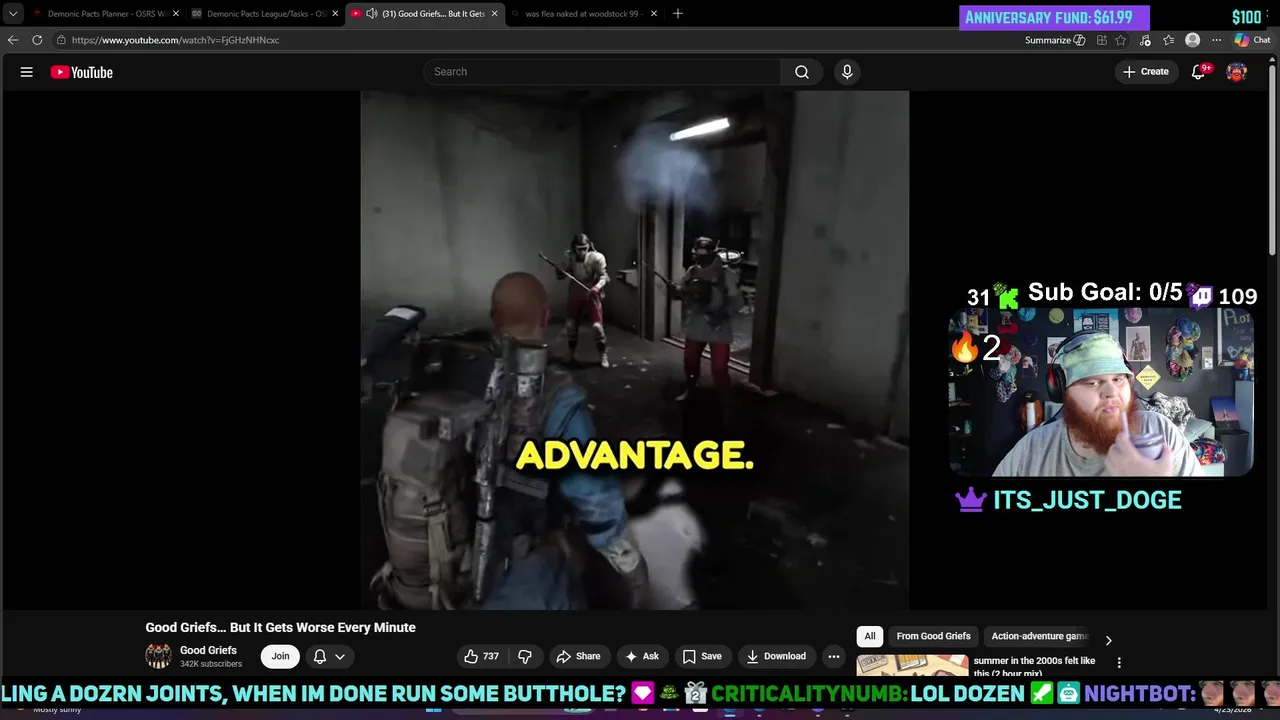Image resolution: width=1280 pixels, height=720 pixels.
Task: Click the search magnifier button
Action: click(802, 72)
